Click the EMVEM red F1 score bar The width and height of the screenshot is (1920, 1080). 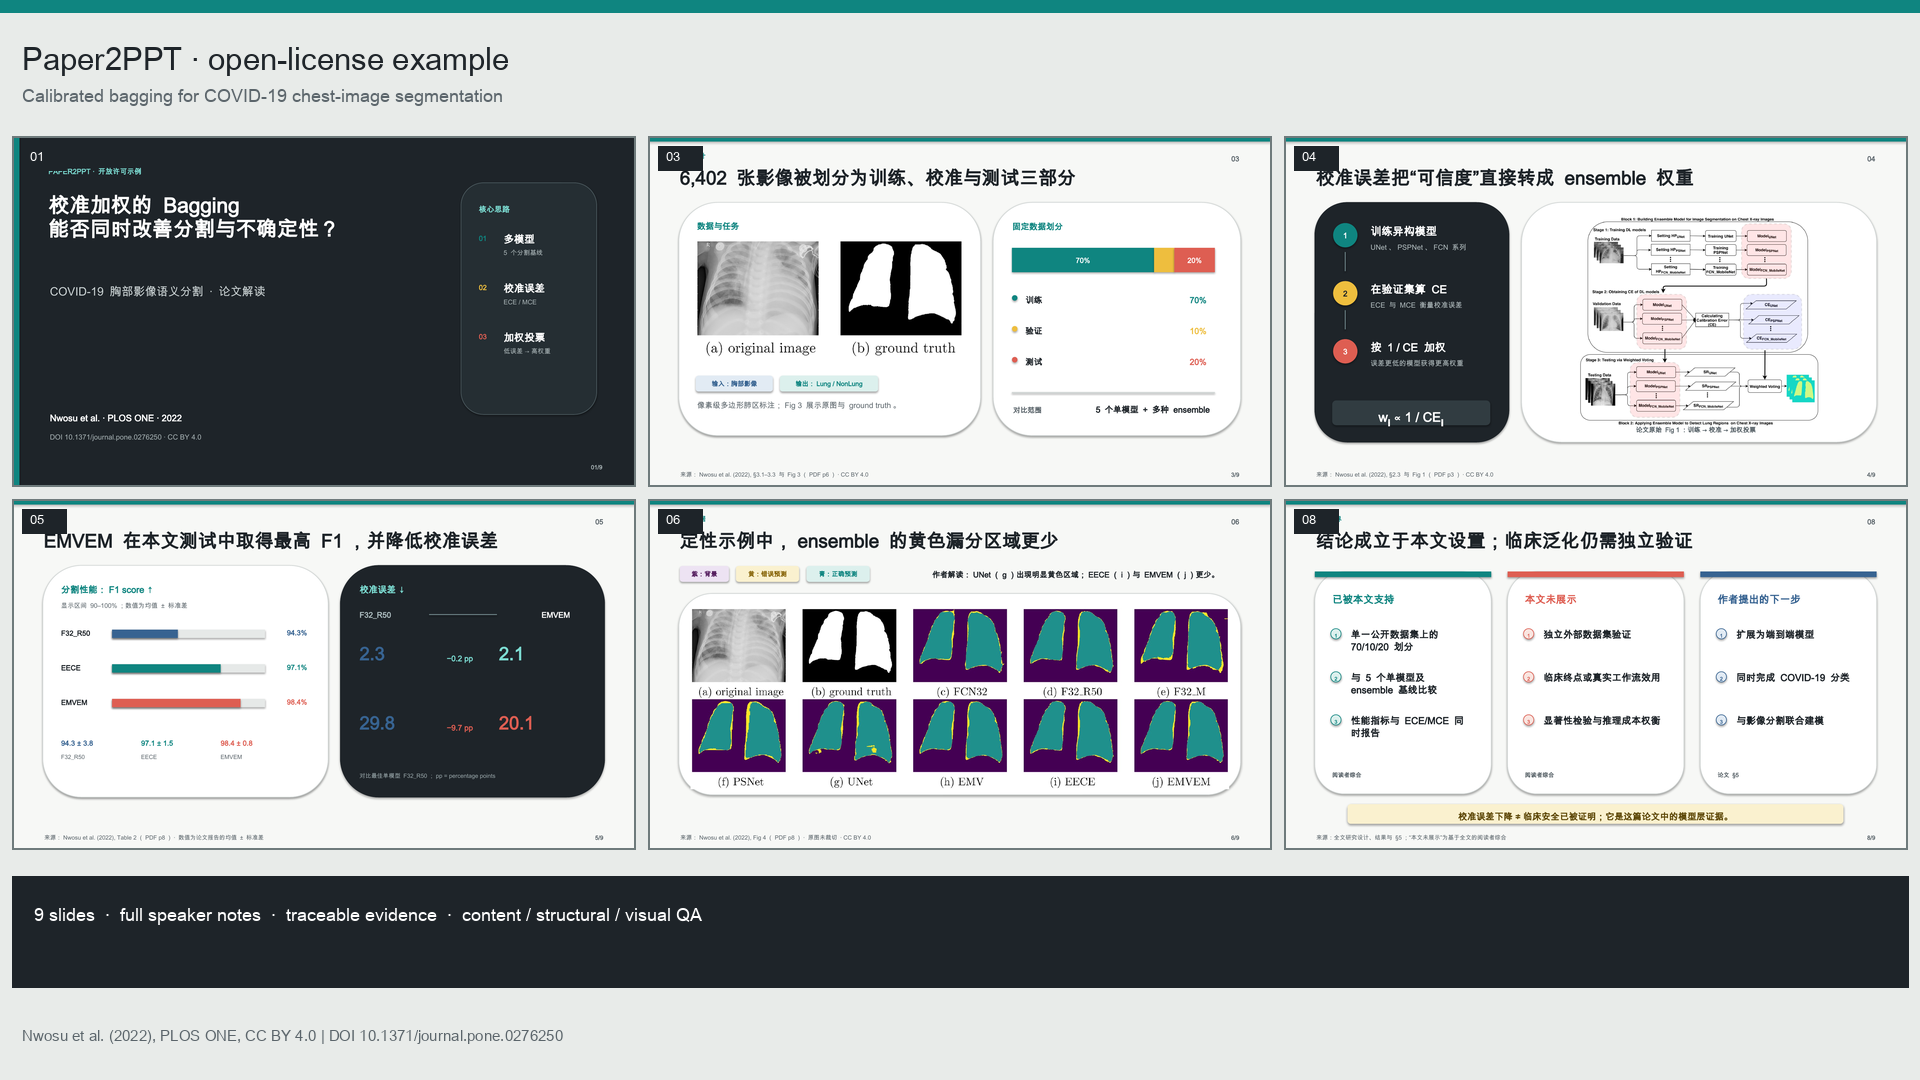[176, 703]
